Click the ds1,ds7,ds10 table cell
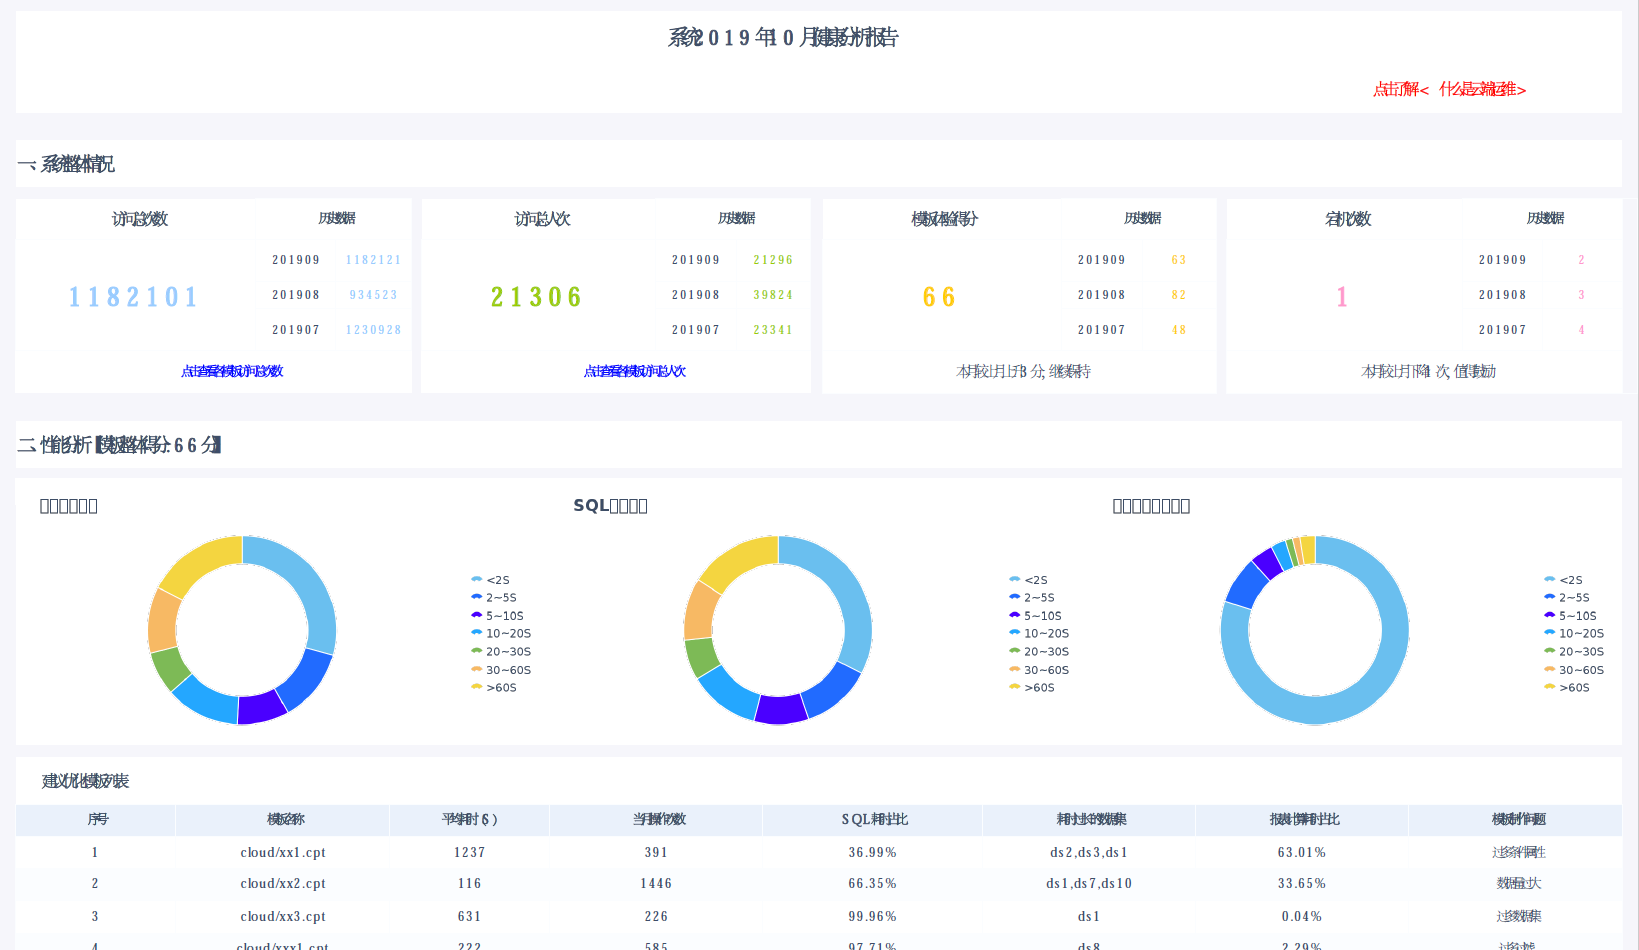The height and width of the screenshot is (950, 1639). 1089,884
